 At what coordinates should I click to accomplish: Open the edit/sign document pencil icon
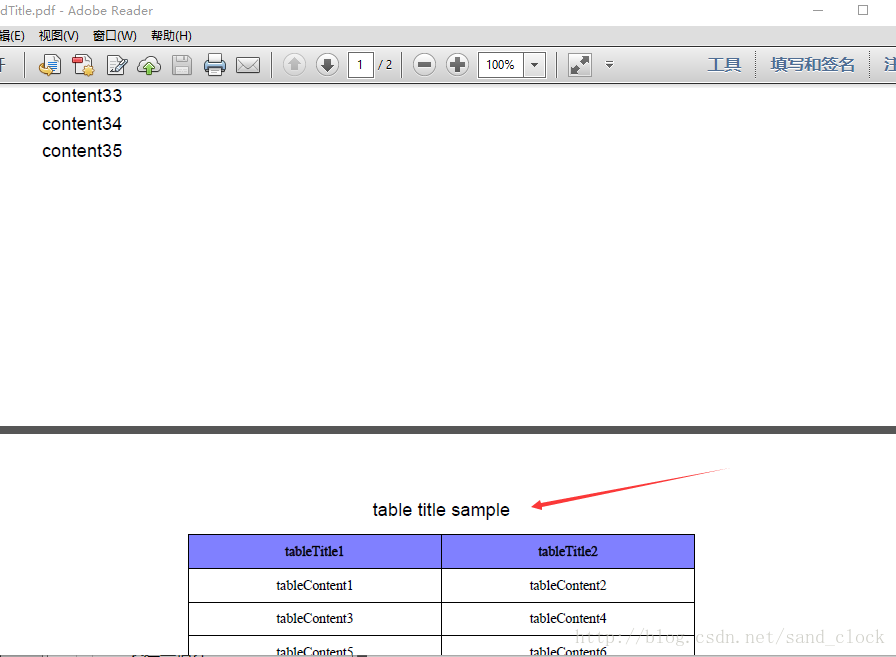[117, 65]
